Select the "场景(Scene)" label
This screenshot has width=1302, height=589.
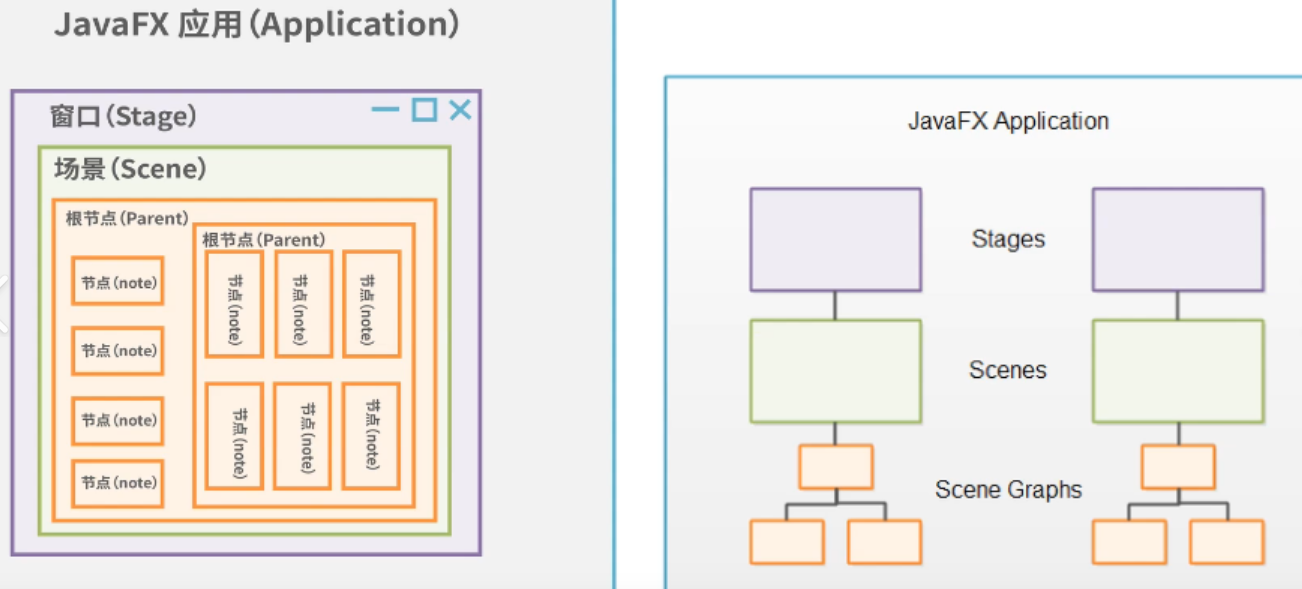tap(130, 169)
